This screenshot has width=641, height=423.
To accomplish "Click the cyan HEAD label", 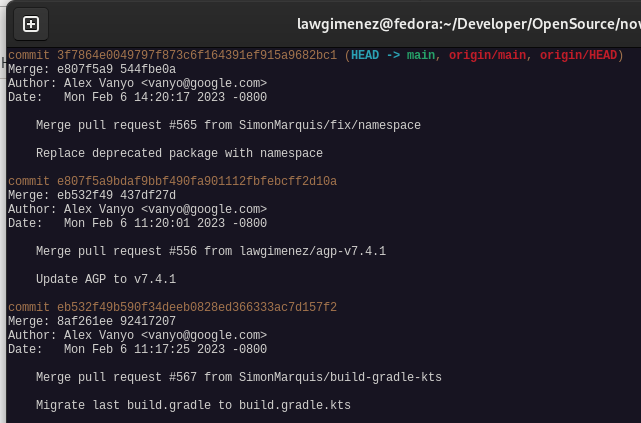I will pyautogui.click(x=366, y=55).
